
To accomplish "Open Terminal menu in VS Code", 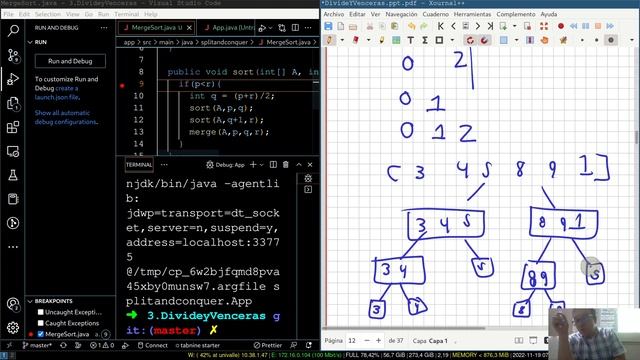I will point(127,14).
